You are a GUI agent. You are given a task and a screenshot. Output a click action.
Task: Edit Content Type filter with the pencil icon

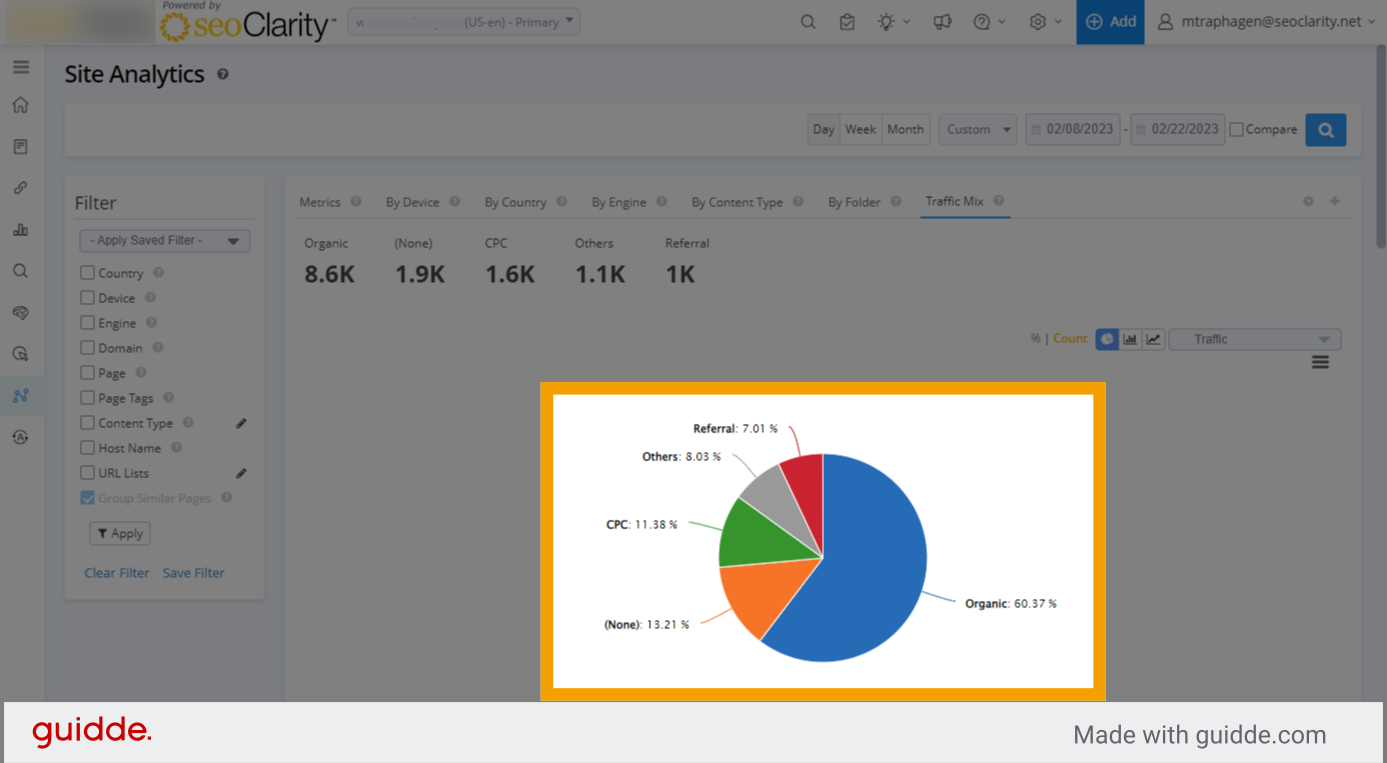click(x=240, y=422)
